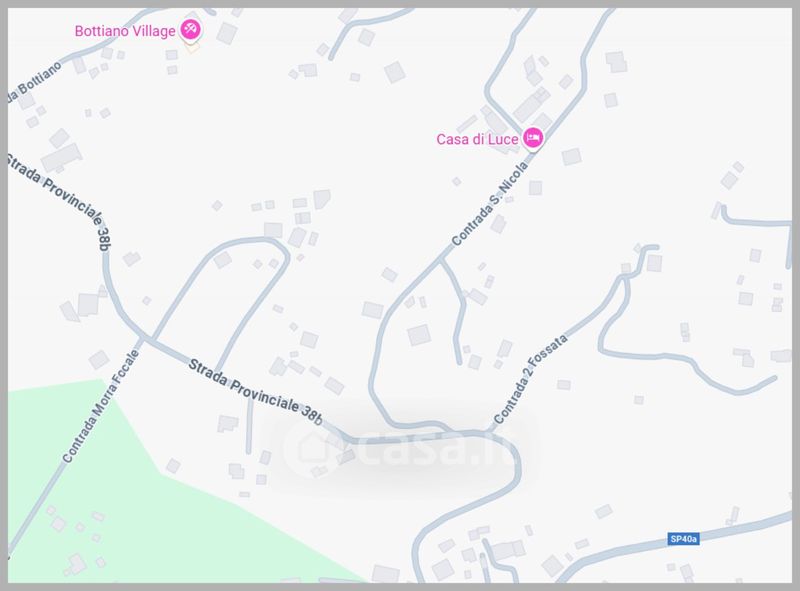Image resolution: width=800 pixels, height=591 pixels.
Task: Click the casa.it watermark logo
Action: [402, 448]
